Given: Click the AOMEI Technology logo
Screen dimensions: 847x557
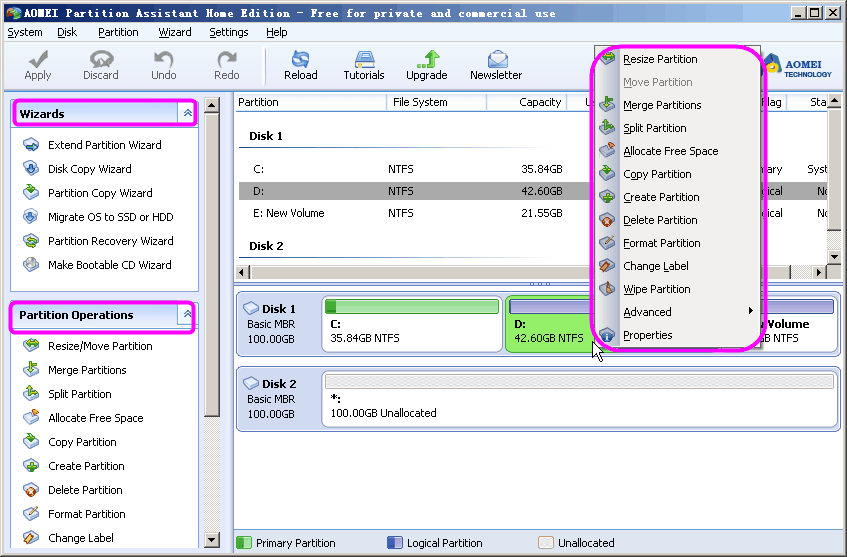Looking at the screenshot, I should point(799,67).
